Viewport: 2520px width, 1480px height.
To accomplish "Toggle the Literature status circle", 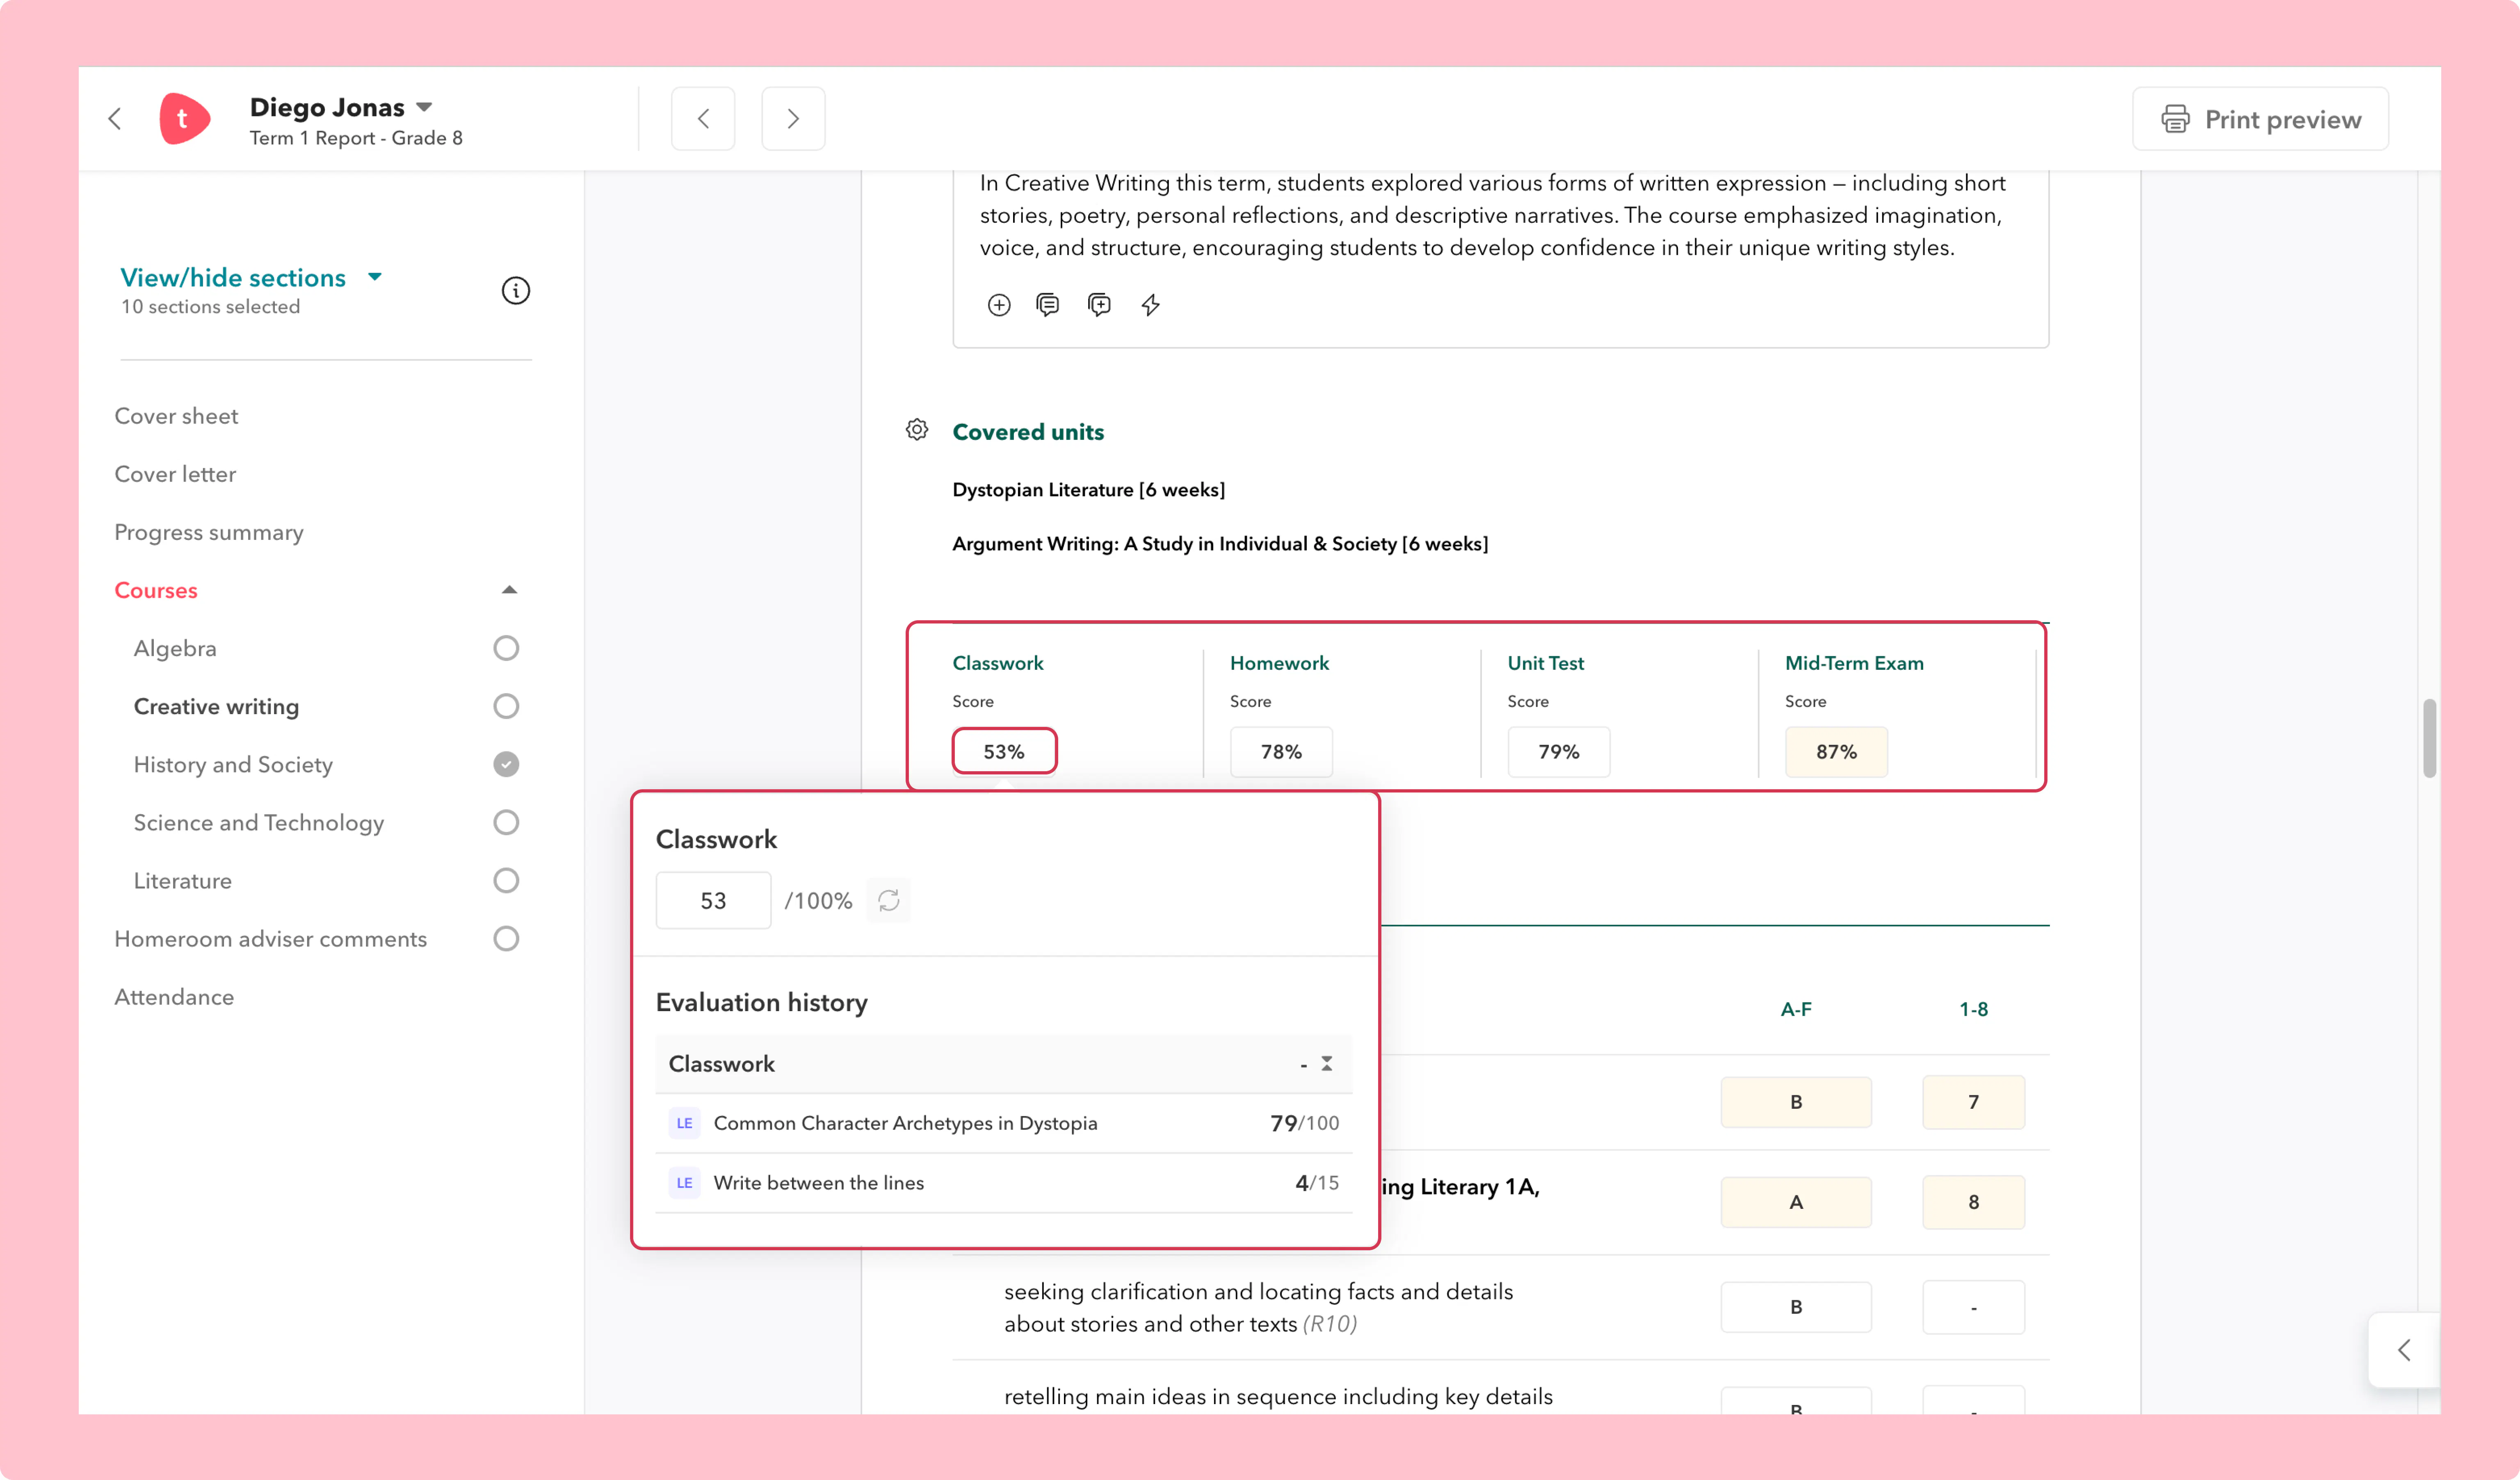I will [506, 880].
